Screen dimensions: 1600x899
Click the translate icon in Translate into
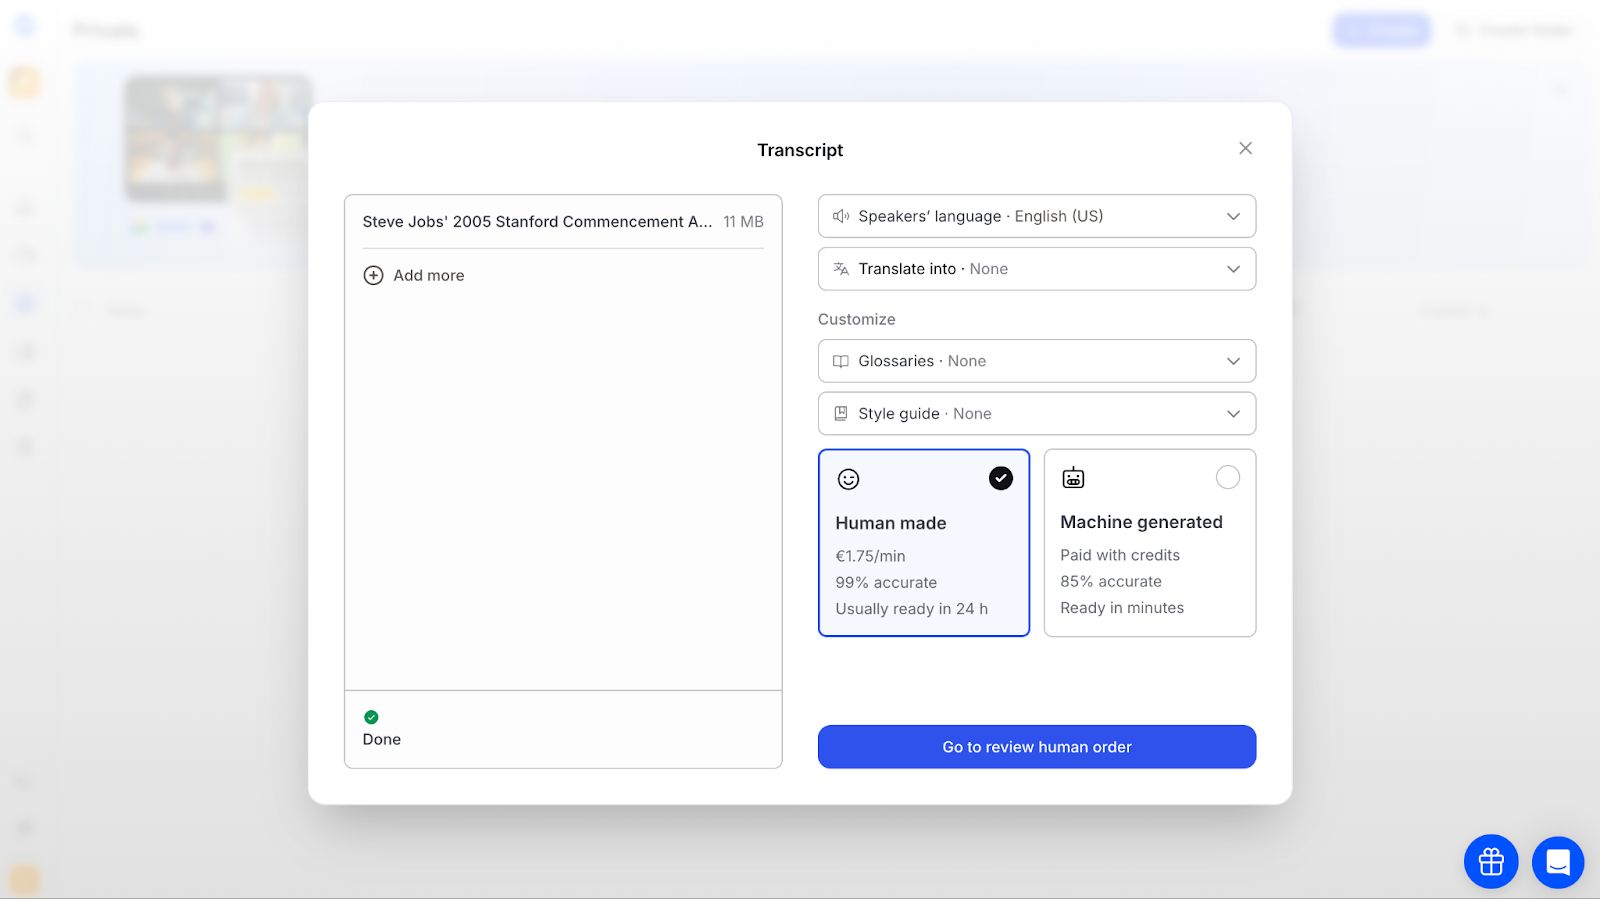click(841, 269)
